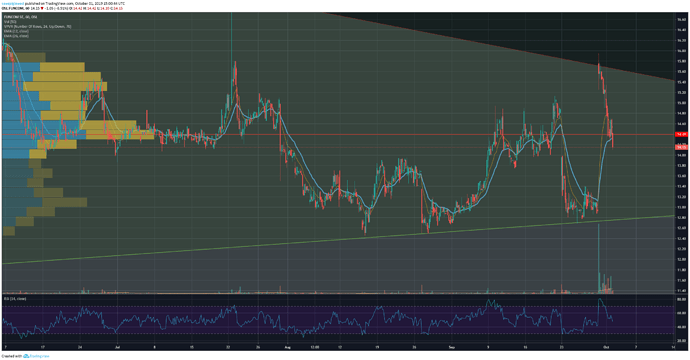Click the large volume spike bar near October
The image size is (690, 360).
pyautogui.click(x=598, y=258)
